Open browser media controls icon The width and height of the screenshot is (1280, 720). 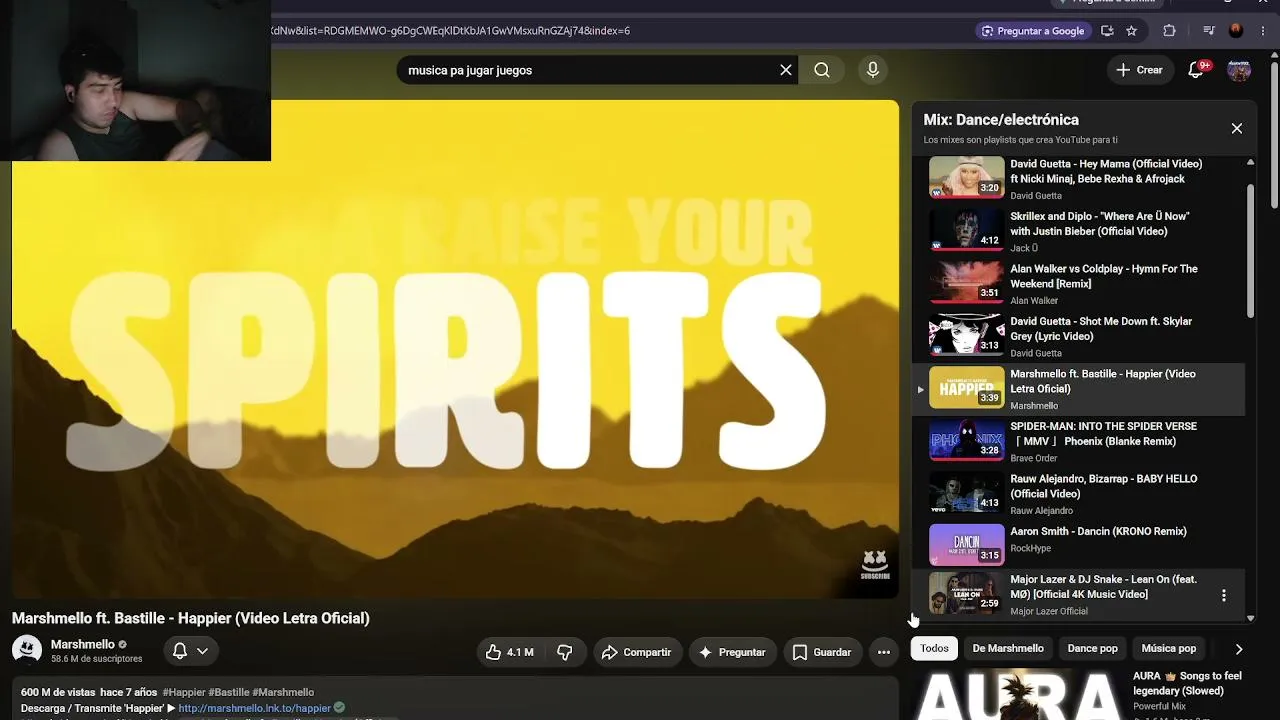tap(1209, 31)
